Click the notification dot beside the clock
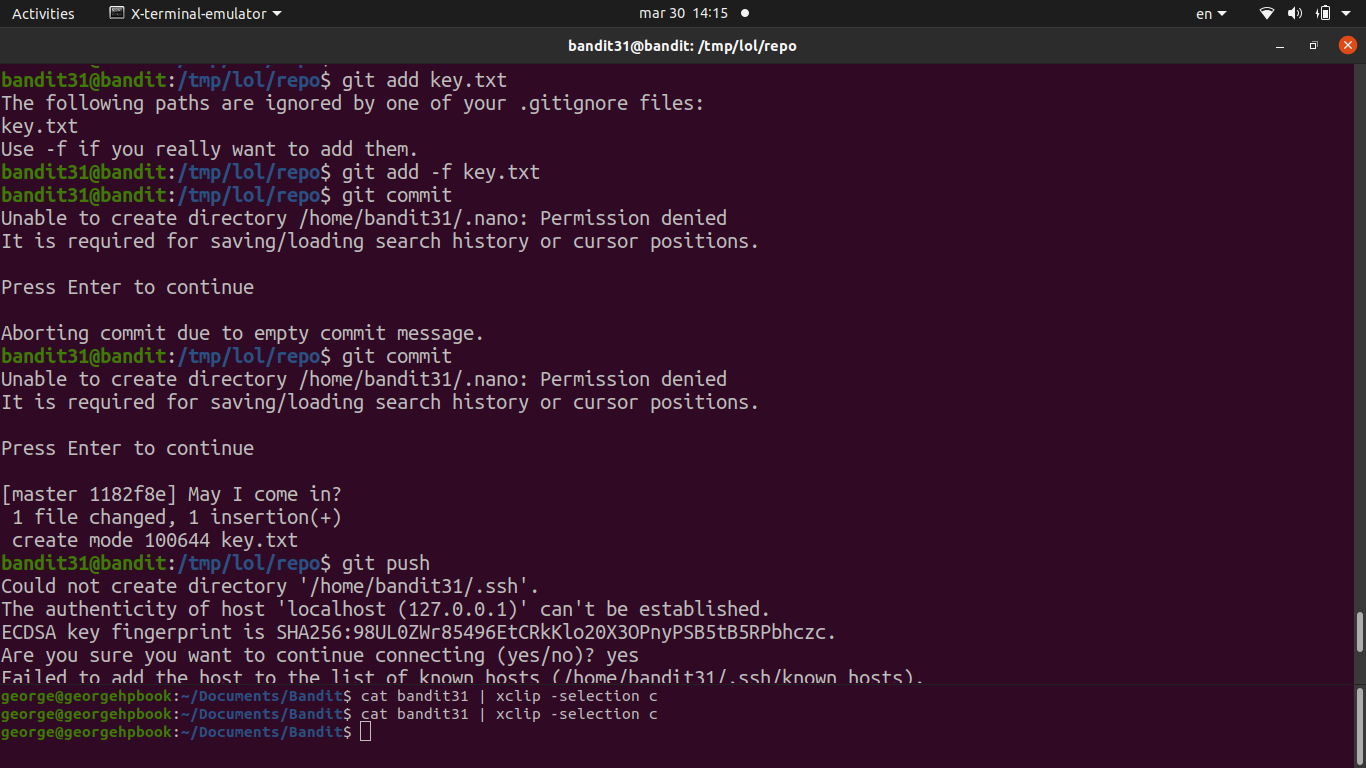The image size is (1366, 768). pyautogui.click(x=745, y=14)
